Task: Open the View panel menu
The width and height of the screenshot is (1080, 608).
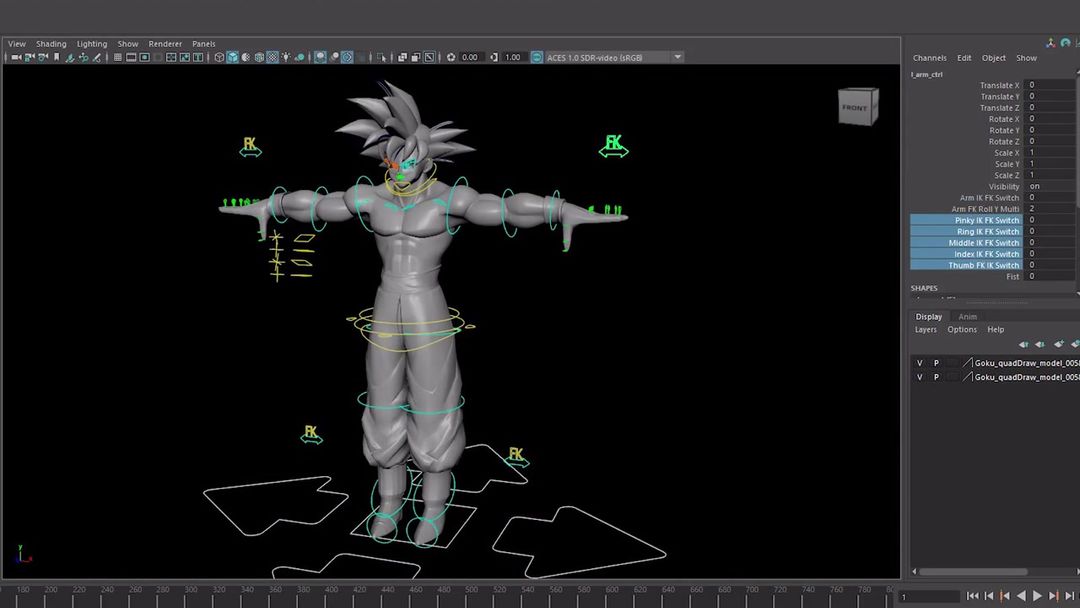Action: [x=17, y=43]
